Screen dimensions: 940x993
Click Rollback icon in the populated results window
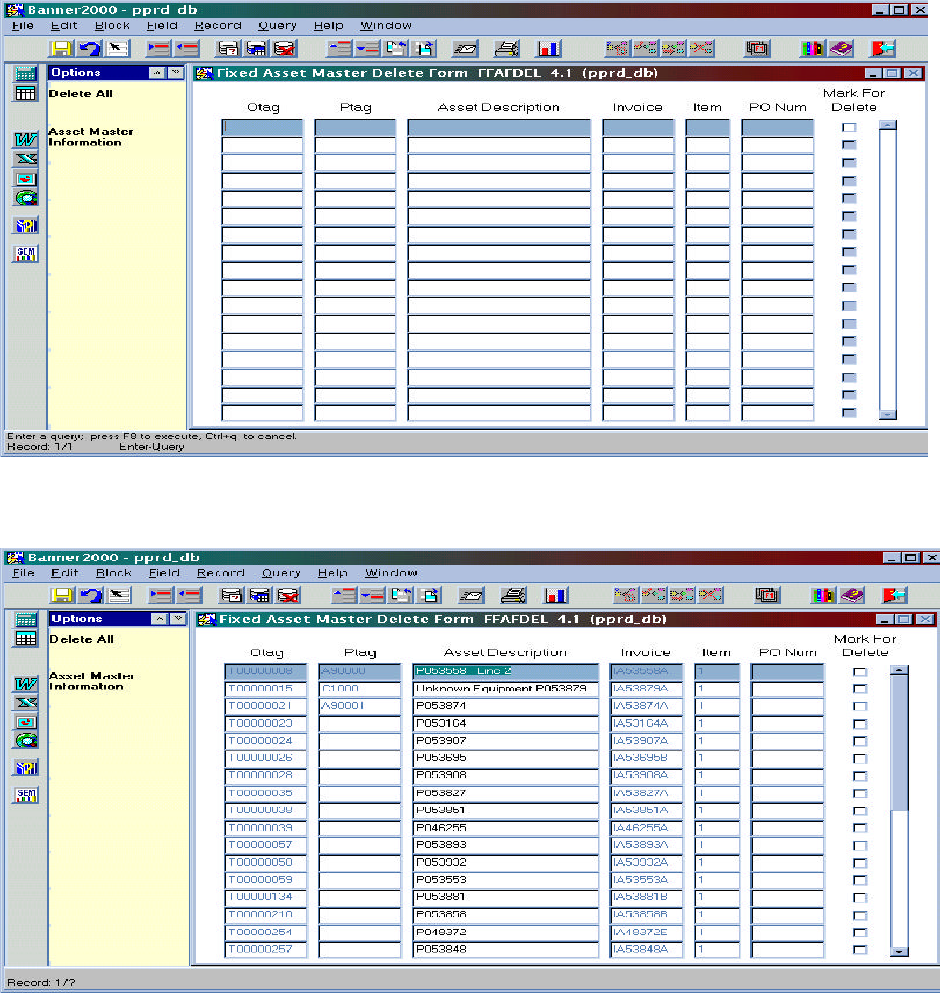[91, 595]
